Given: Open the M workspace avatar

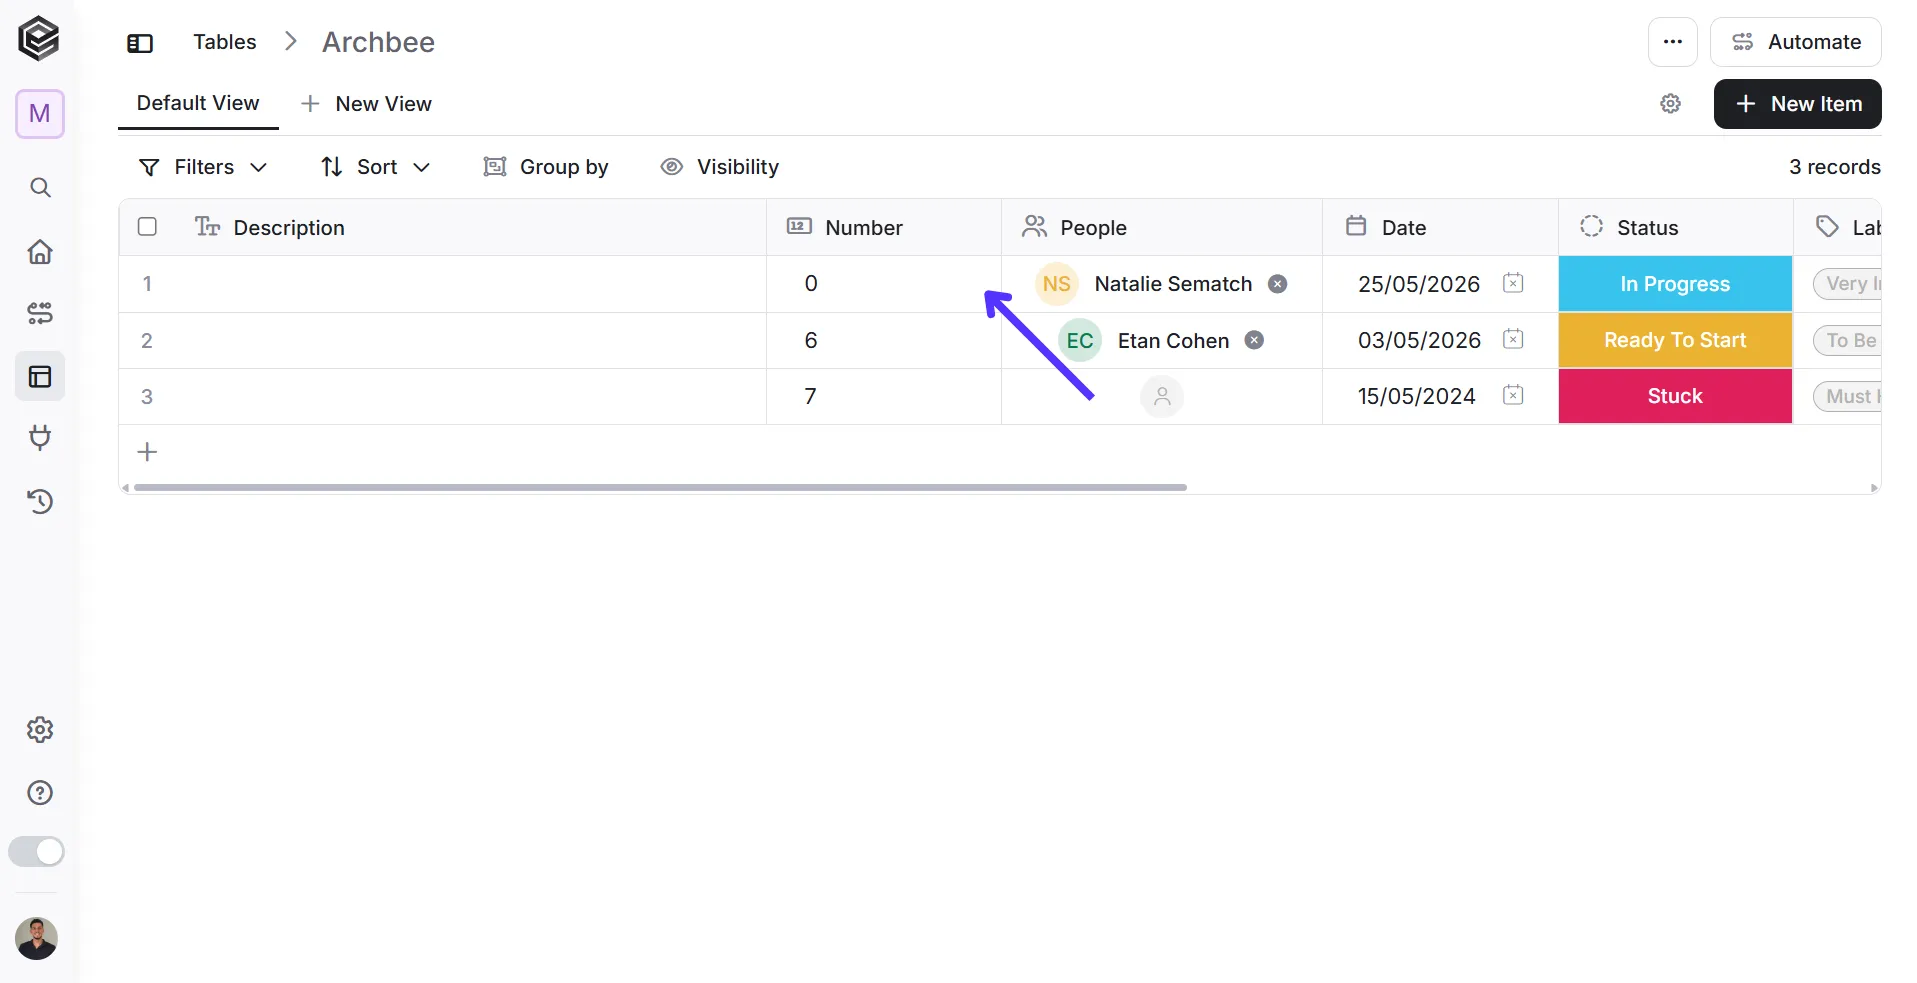Looking at the screenshot, I should (40, 114).
